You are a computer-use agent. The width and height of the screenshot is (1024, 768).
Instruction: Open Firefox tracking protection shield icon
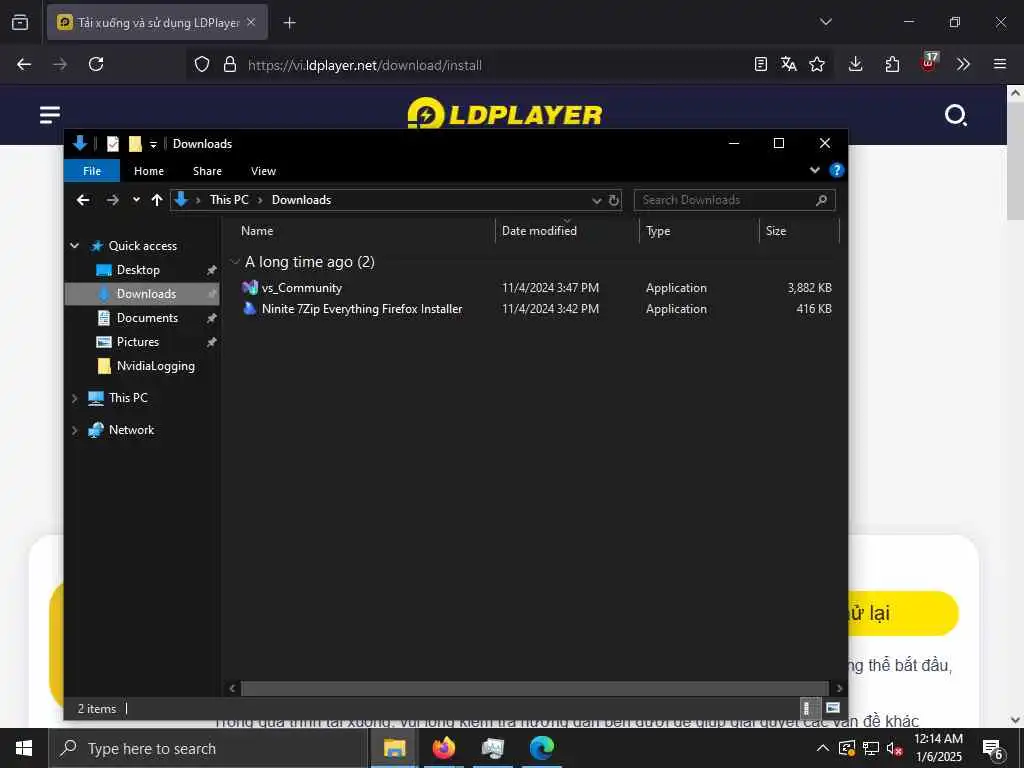(202, 64)
